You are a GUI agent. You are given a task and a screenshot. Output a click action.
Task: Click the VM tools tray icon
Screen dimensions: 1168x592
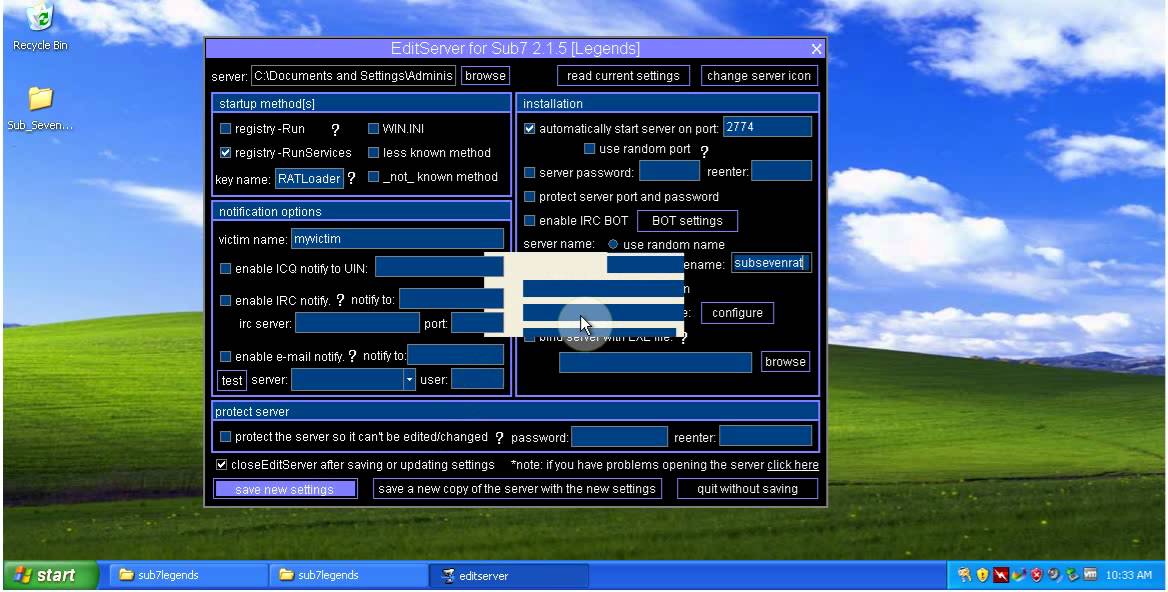click(x=1090, y=574)
